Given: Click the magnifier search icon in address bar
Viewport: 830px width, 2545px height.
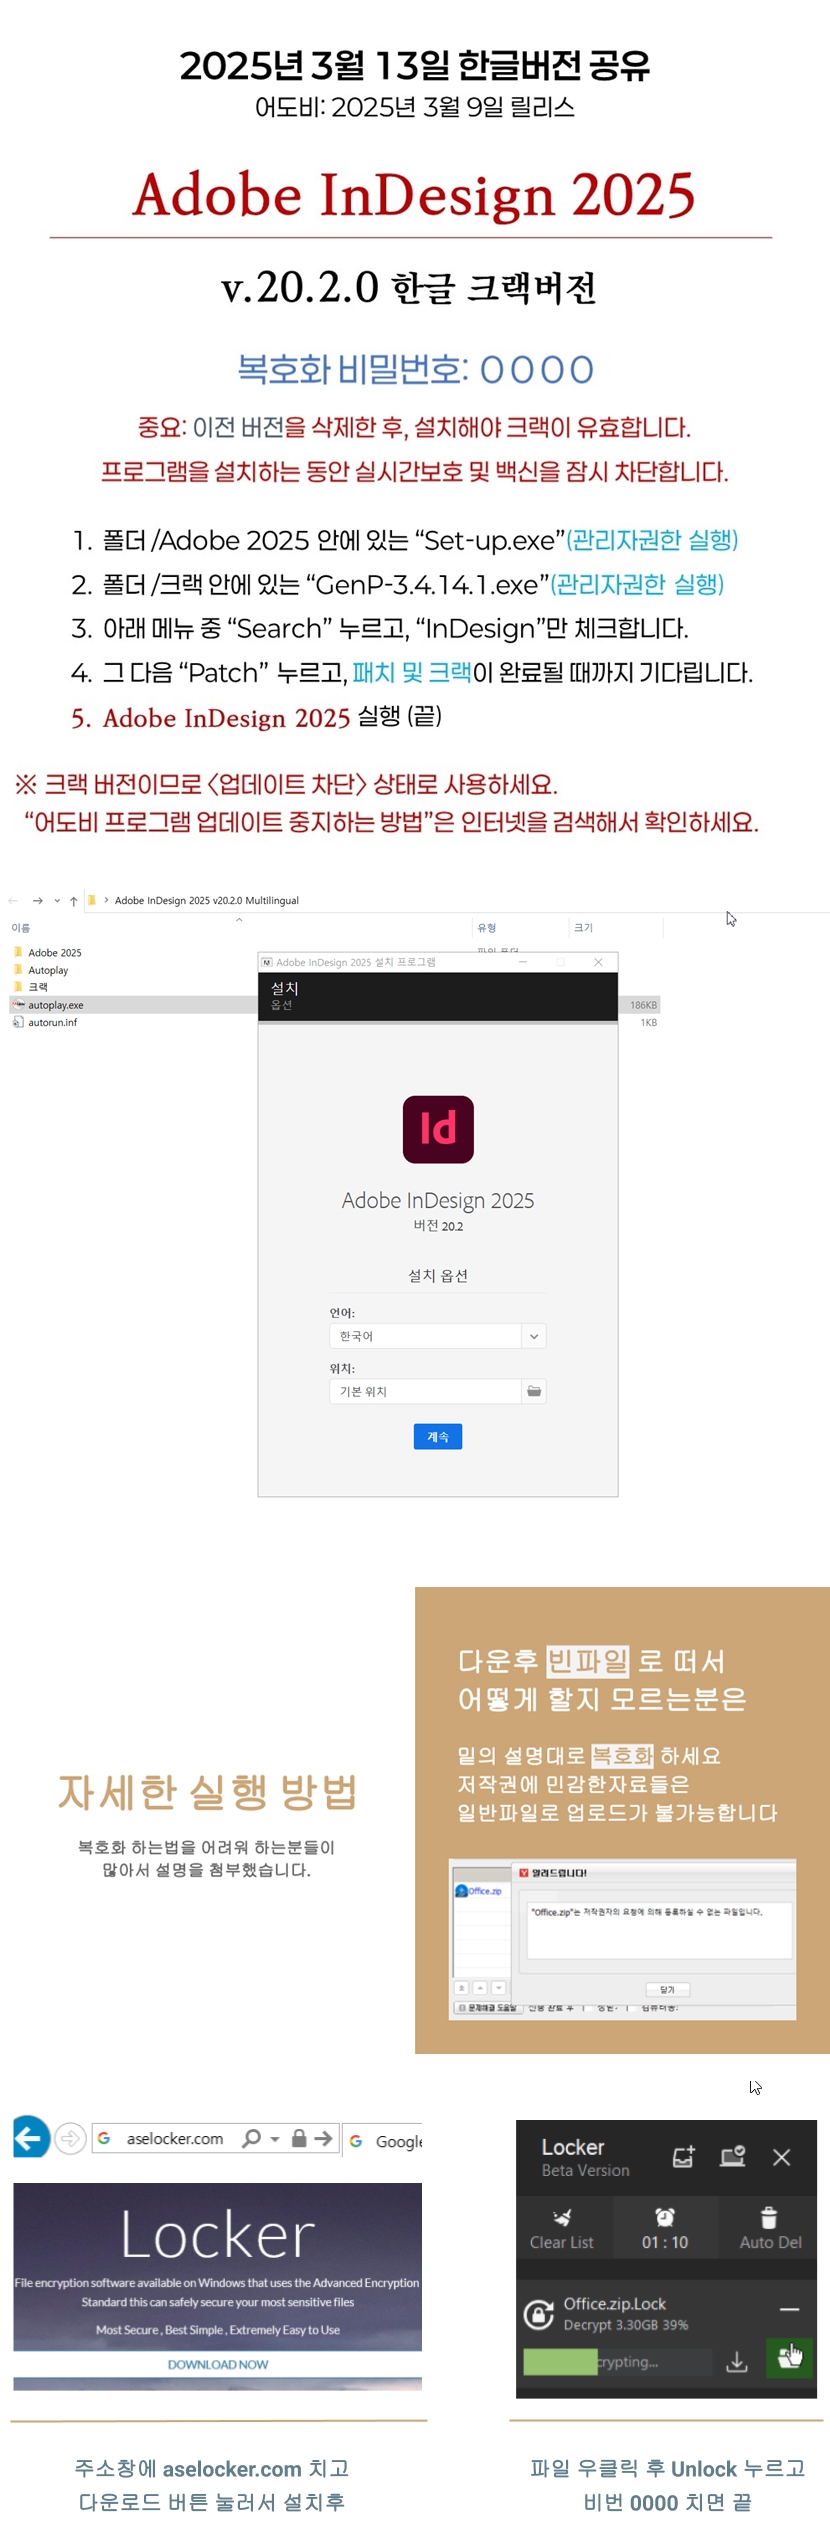Looking at the screenshot, I should [252, 2138].
